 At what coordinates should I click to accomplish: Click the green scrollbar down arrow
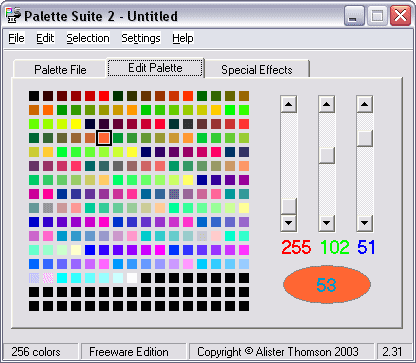pyautogui.click(x=327, y=223)
